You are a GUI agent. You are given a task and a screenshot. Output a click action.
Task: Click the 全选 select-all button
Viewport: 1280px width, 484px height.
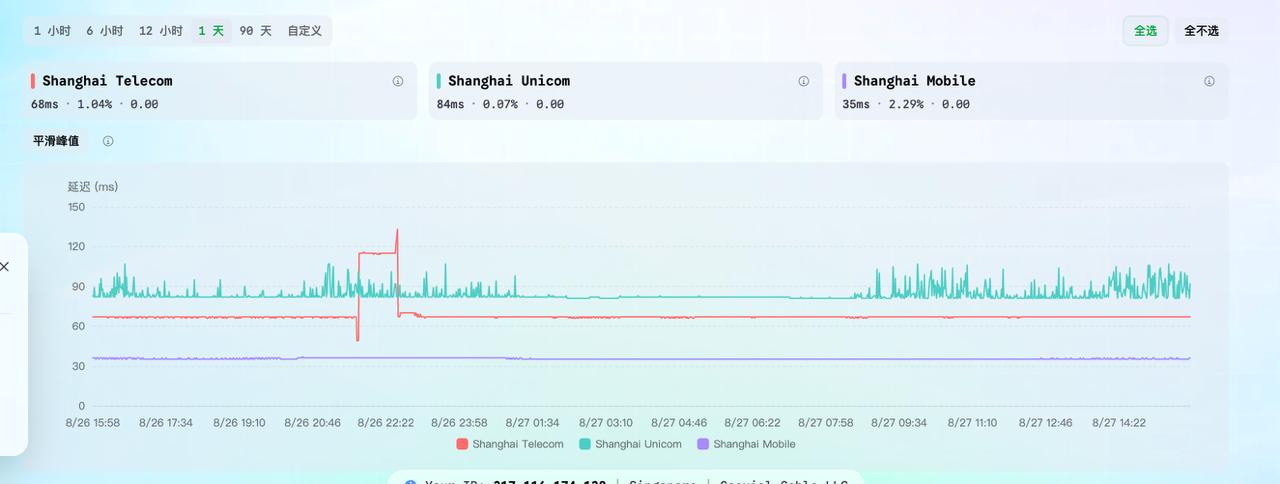click(1145, 31)
